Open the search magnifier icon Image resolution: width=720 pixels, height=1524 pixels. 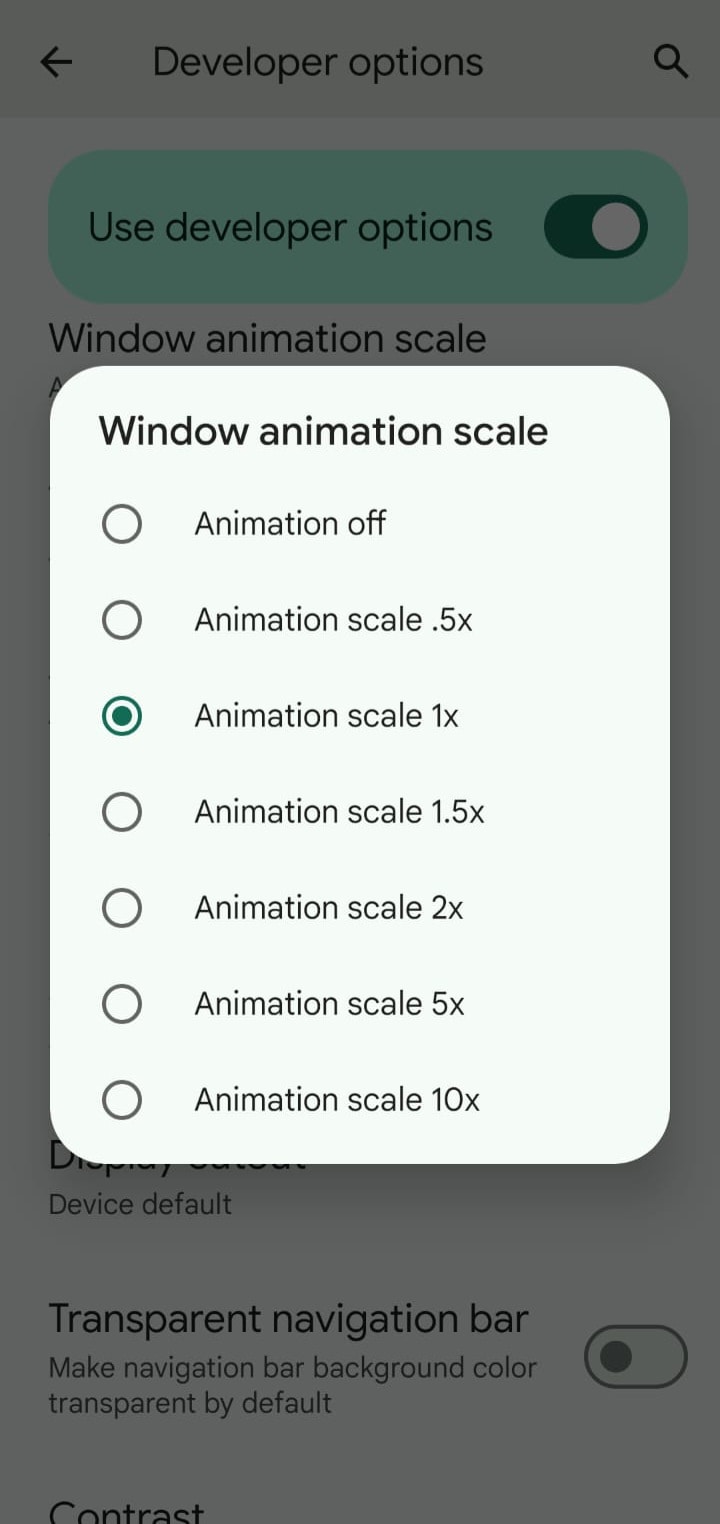(670, 62)
